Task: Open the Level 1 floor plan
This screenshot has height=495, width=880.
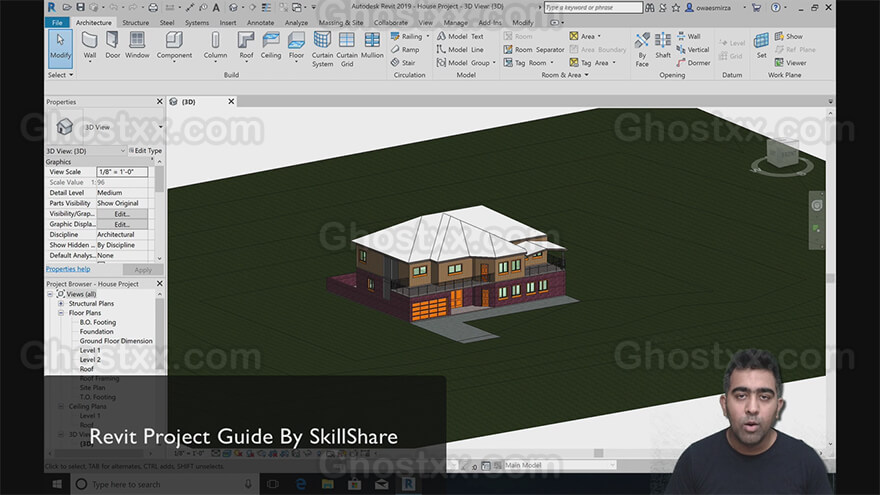Action: coord(90,350)
